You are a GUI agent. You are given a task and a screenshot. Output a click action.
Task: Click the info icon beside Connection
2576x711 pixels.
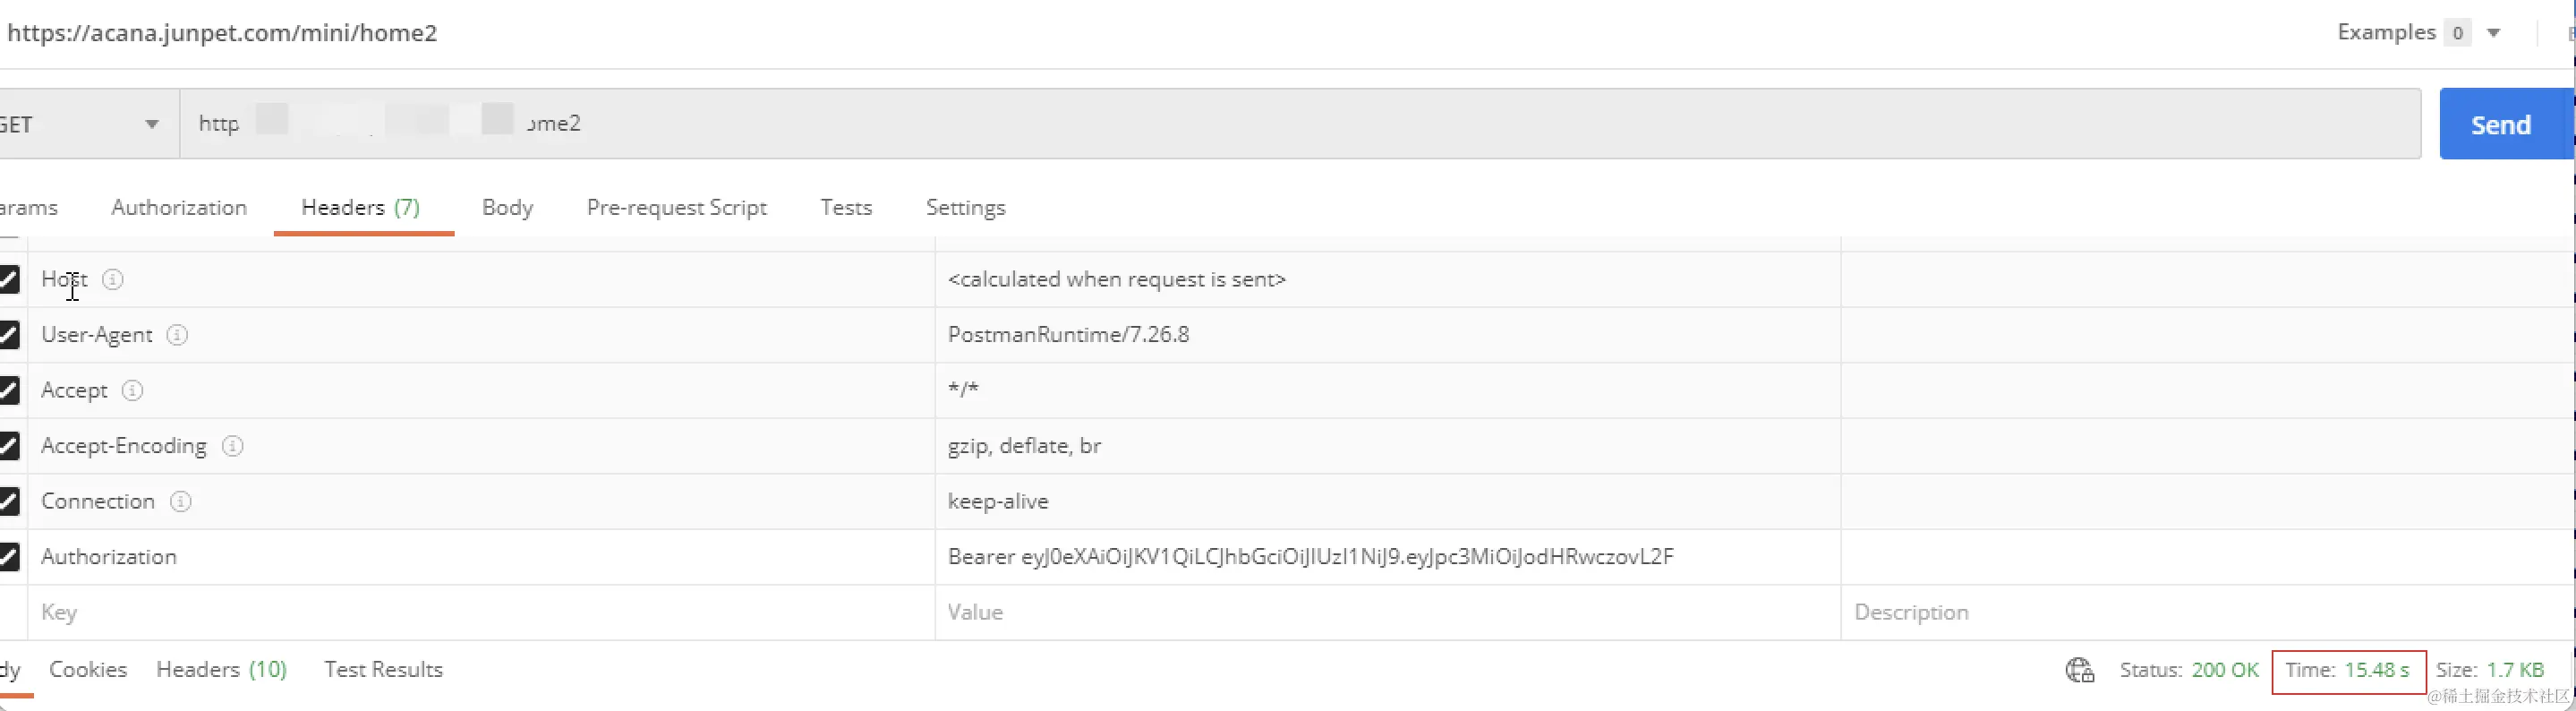point(180,501)
